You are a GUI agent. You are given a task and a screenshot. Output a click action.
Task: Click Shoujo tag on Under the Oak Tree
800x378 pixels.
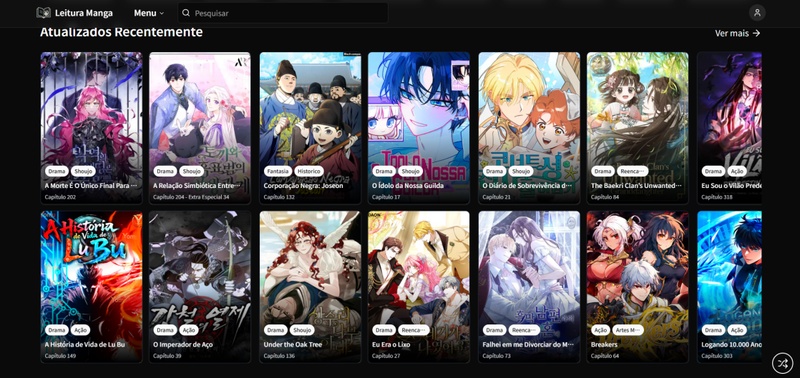pyautogui.click(x=302, y=330)
